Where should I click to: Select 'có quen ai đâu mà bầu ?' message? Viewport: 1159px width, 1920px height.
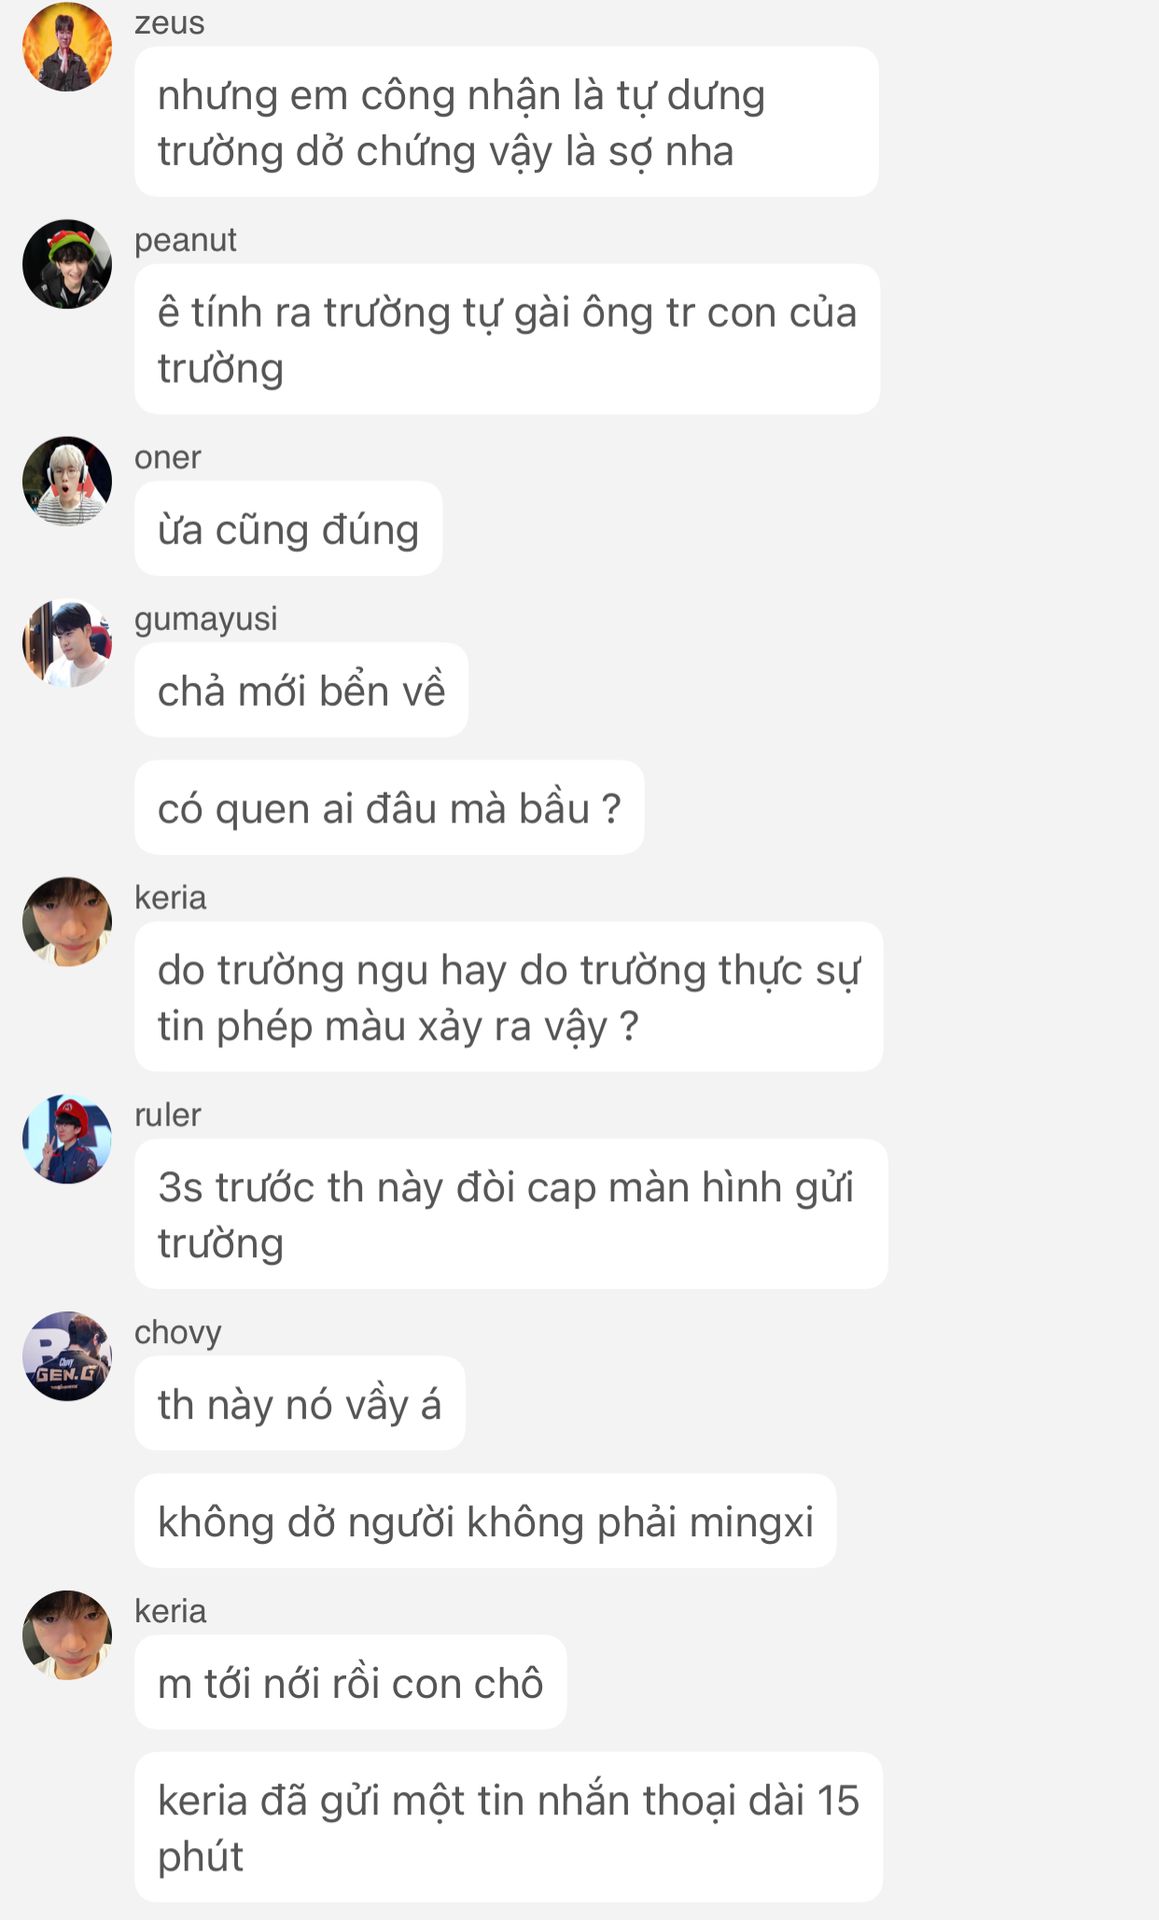pos(390,807)
